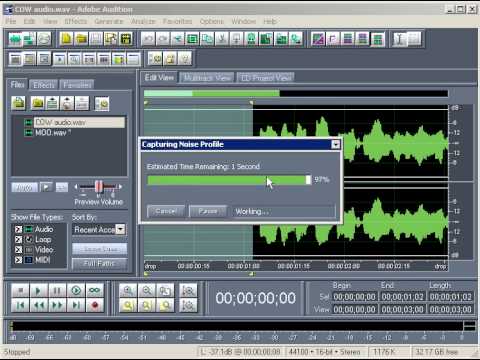Toggle the Loop file type checkbox
This screenshot has height=360, width=480.
tap(18, 239)
